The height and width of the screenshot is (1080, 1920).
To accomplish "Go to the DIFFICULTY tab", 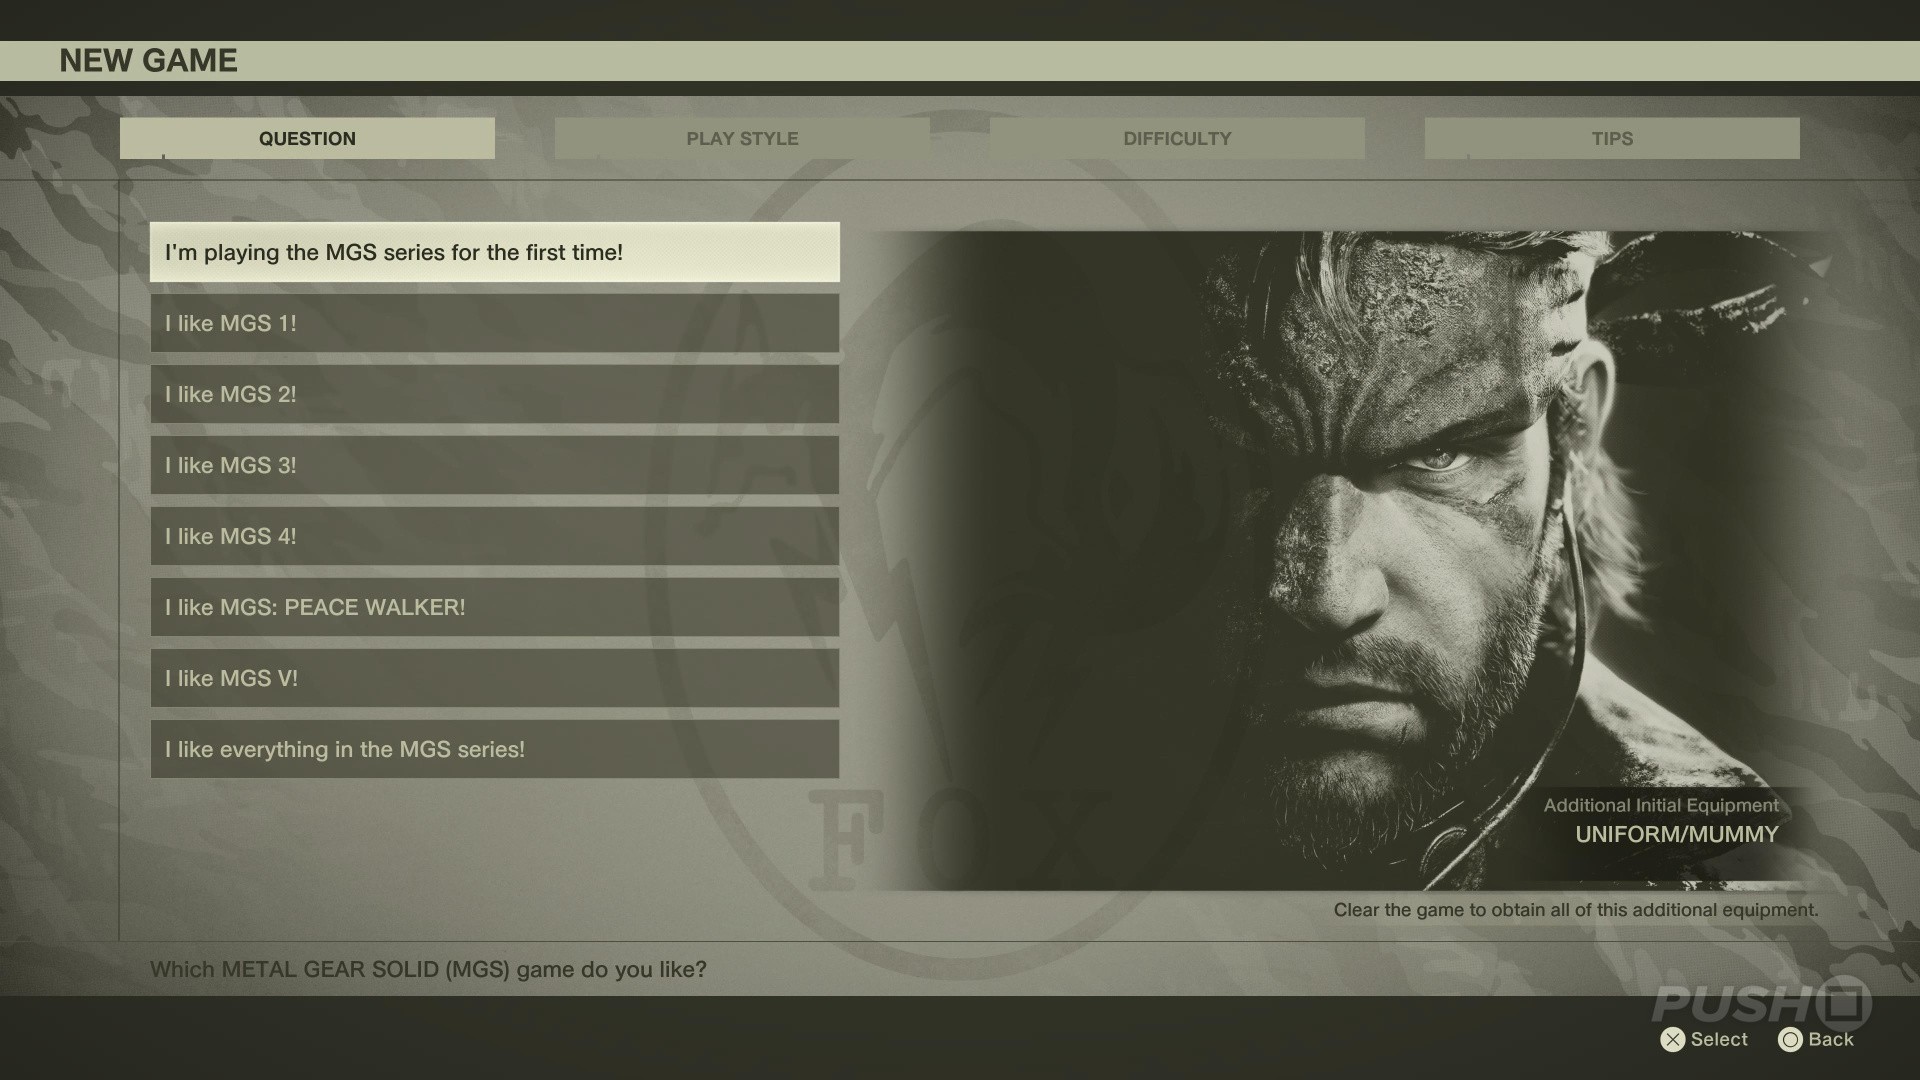I will click(x=1177, y=139).
